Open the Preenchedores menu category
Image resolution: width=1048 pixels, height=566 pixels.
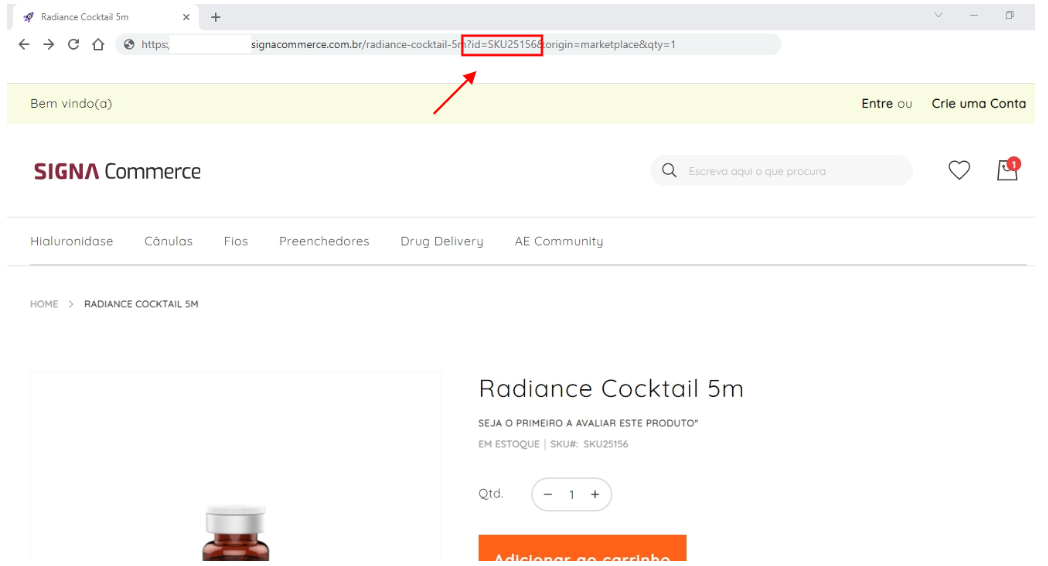coord(324,241)
